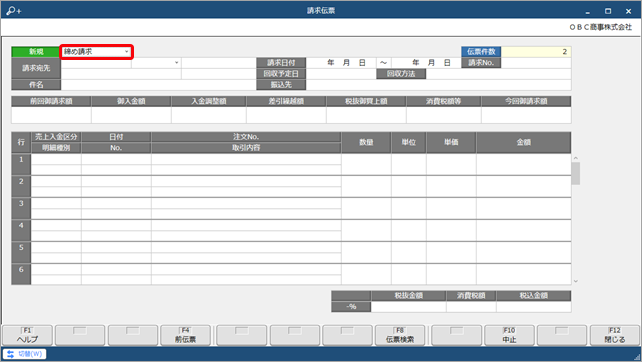This screenshot has height=362, width=642.
Task: Click the 今回御請求額 value cell
Action: pos(526,115)
